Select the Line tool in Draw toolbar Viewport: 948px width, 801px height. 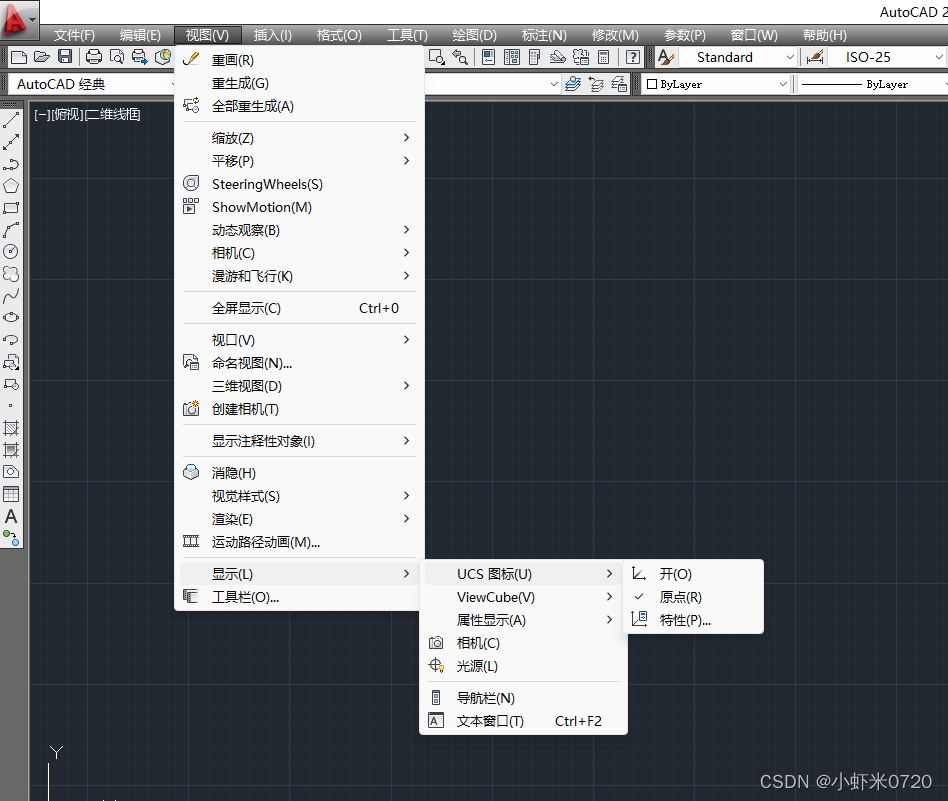(11, 120)
